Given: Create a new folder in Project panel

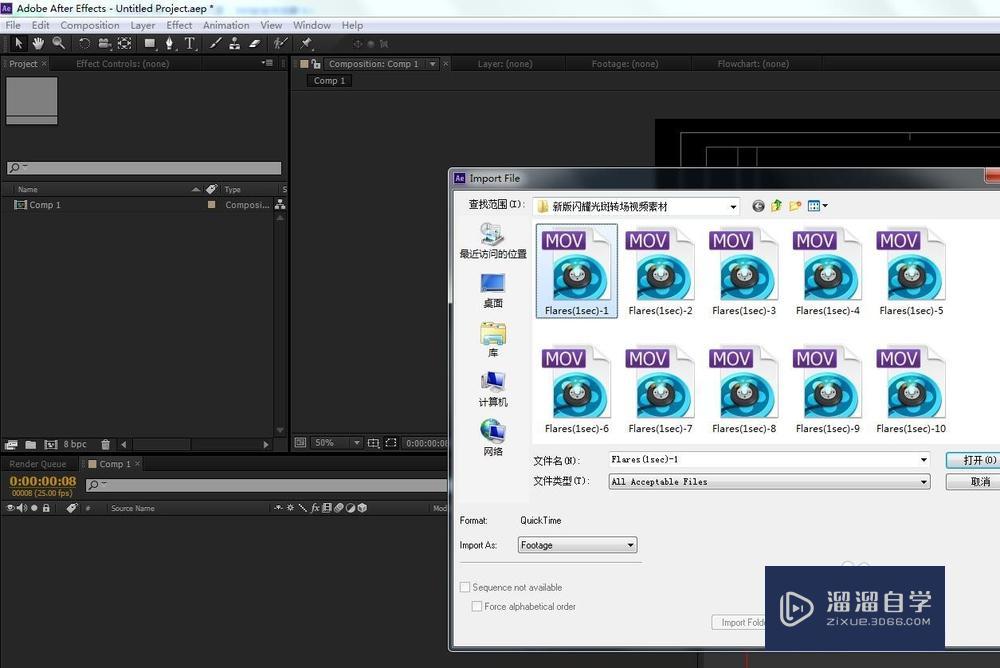Looking at the screenshot, I should tap(31, 445).
